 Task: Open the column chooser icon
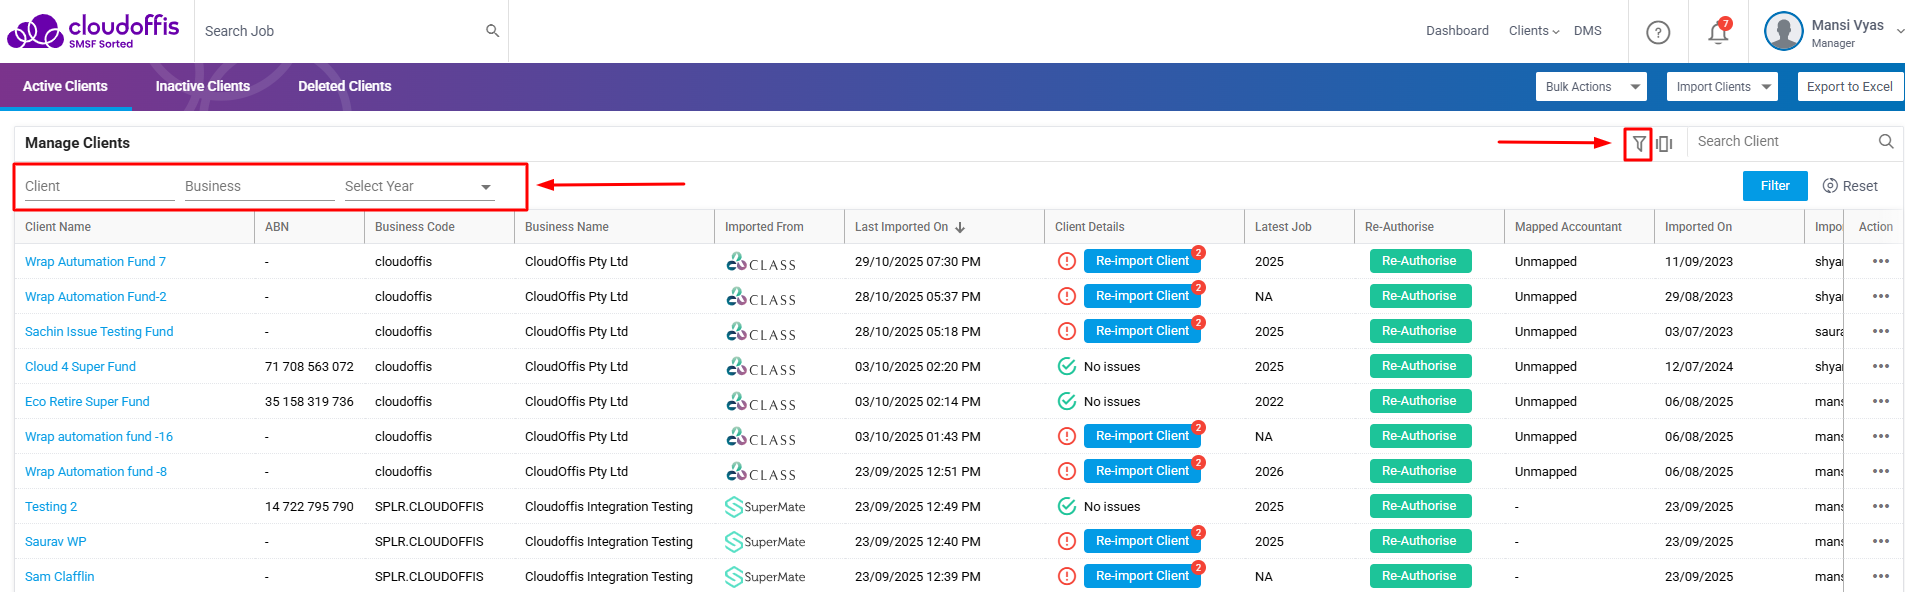coord(1664,144)
